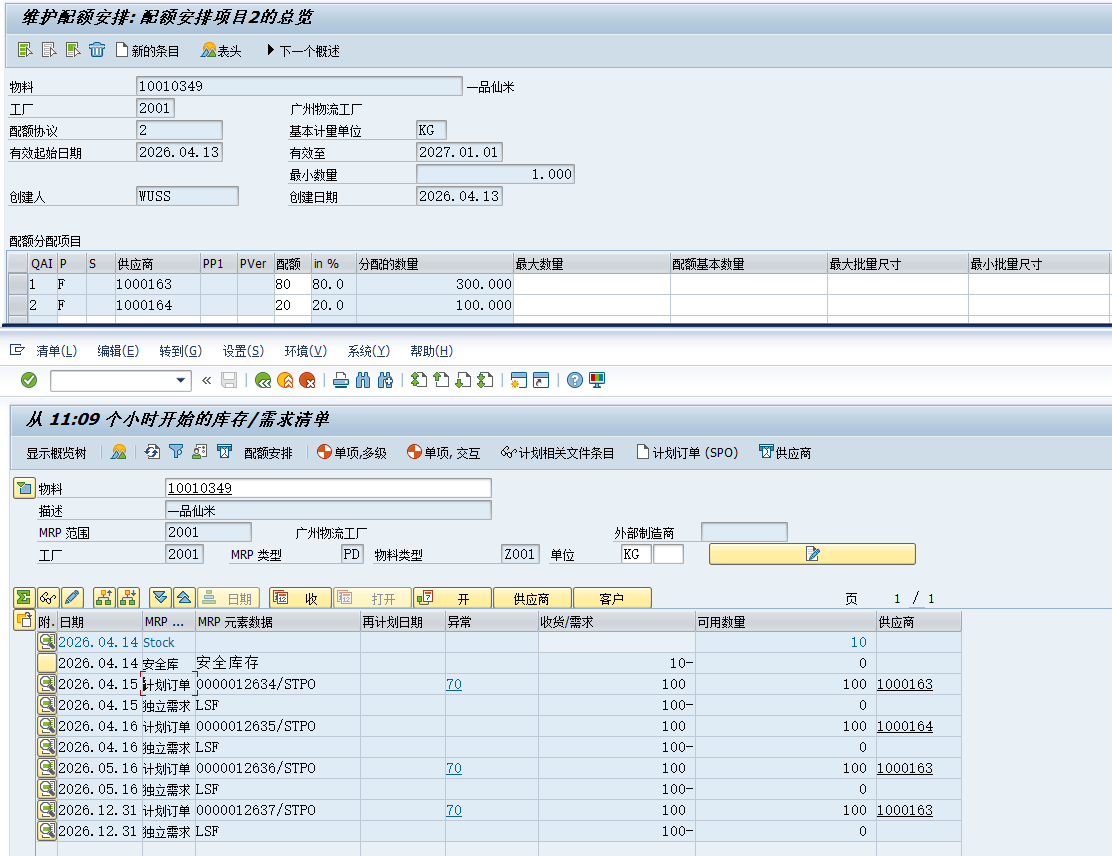Viewport: 1112px width, 856px height.
Task: Click the funnel filter icon
Action: (x=176, y=452)
